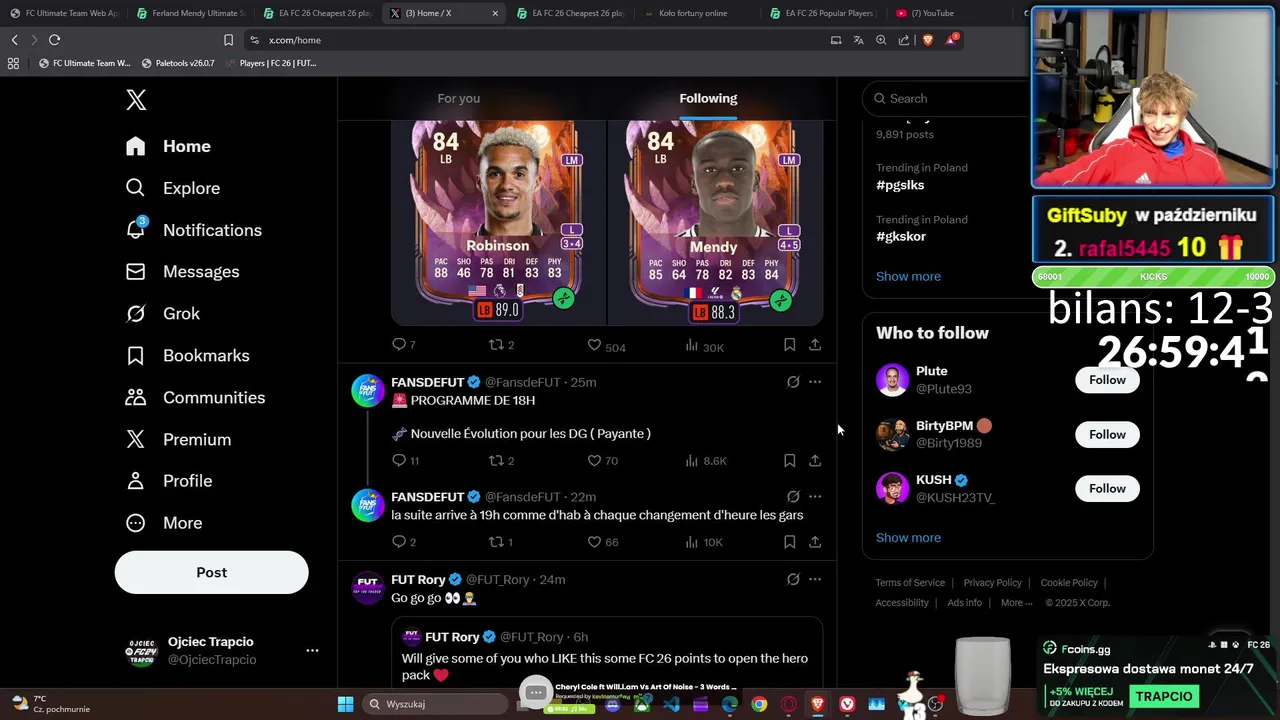Open the Premium page
Viewport: 1280px width, 720px height.
[178, 440]
